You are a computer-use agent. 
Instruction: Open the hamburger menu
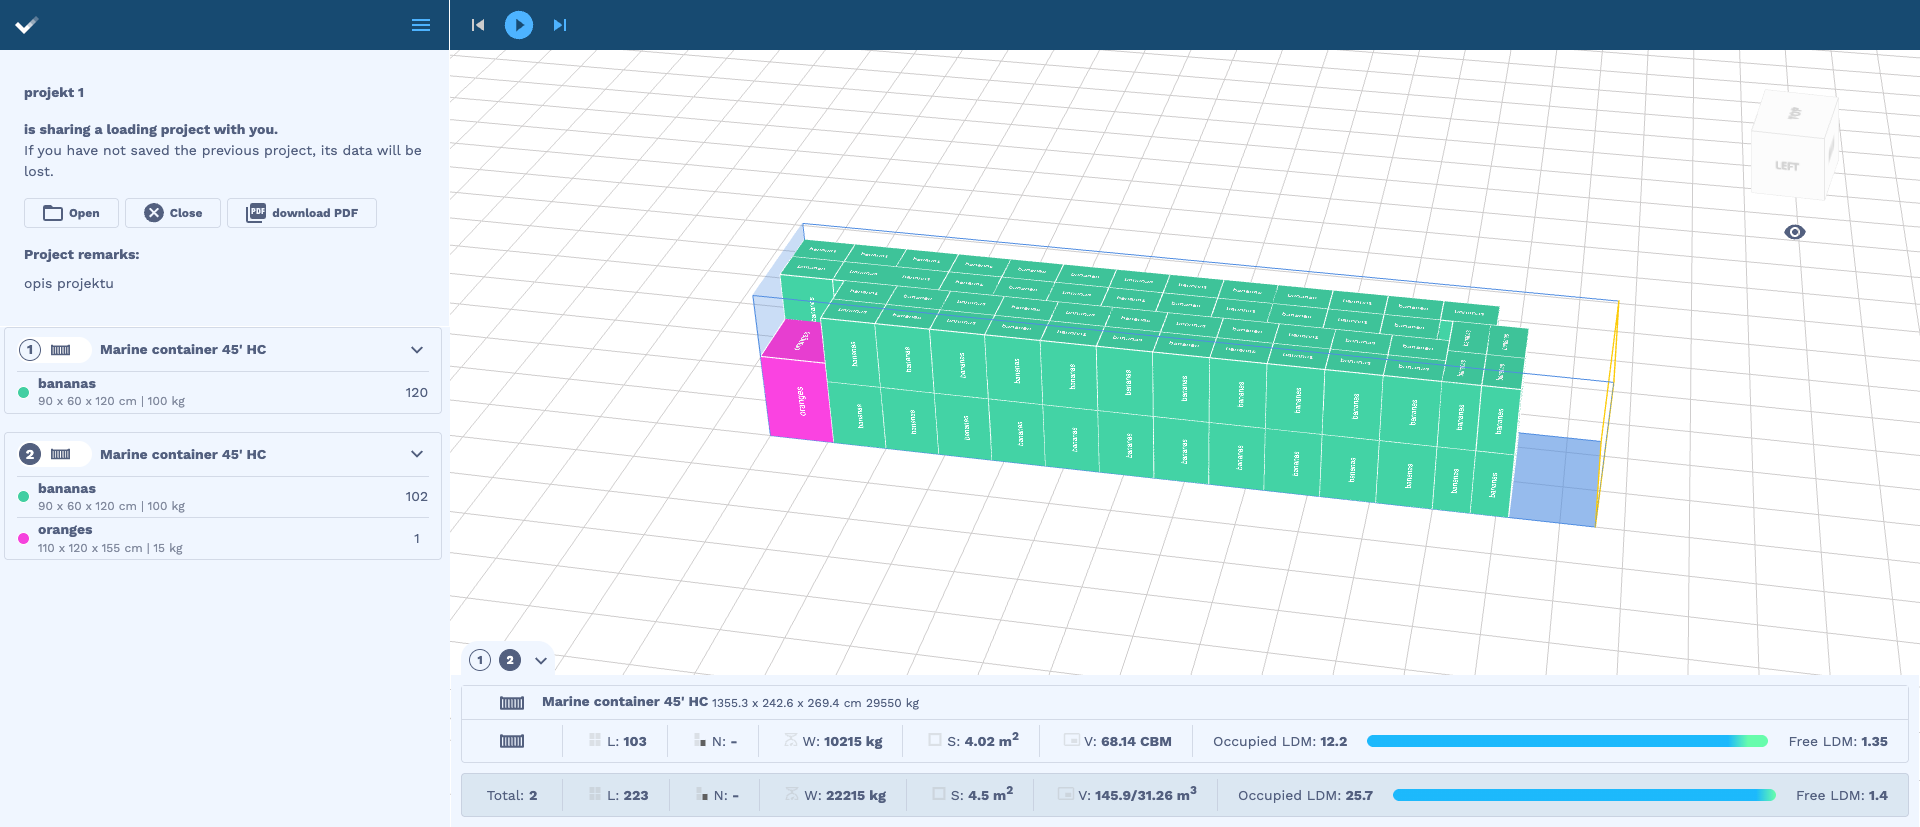coord(421,25)
